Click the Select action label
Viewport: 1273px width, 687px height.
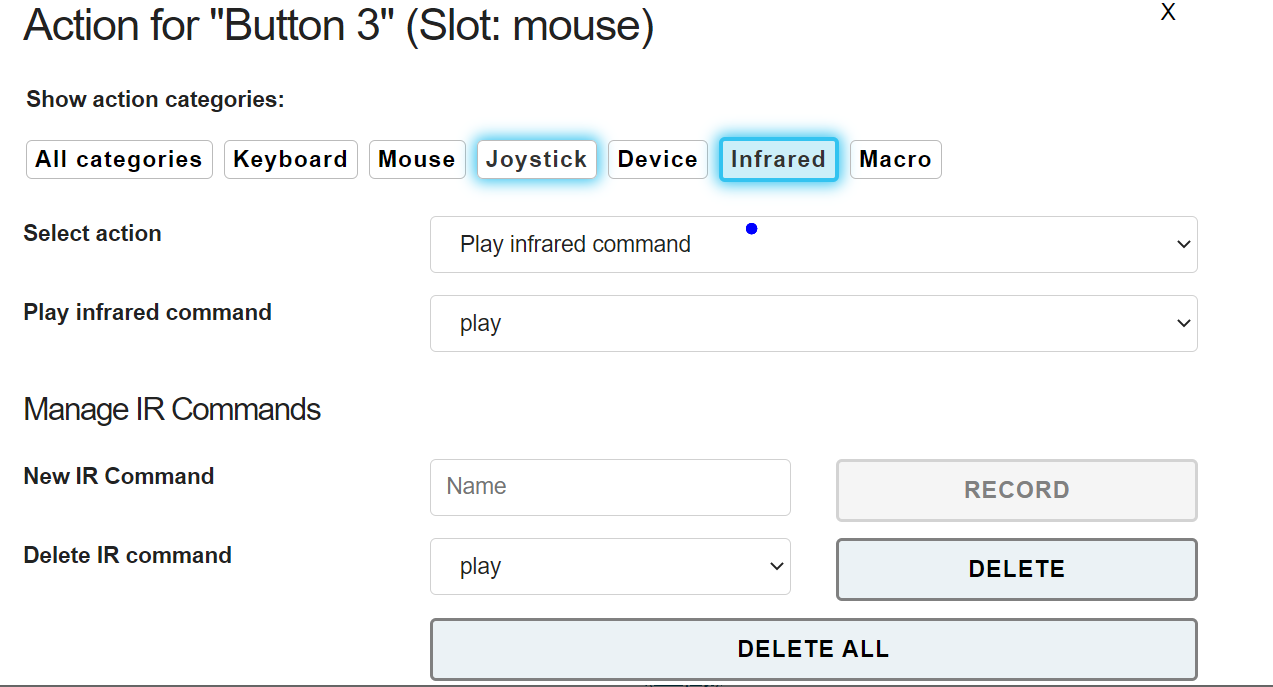tap(92, 233)
